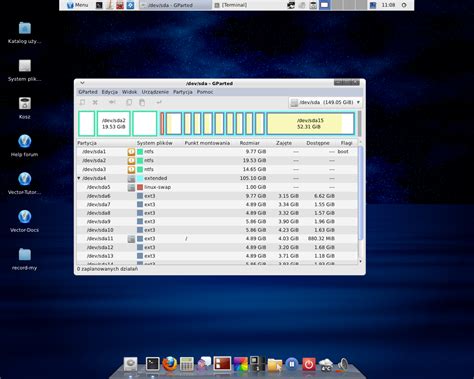Click scrollbar down arrow in partition list
Image resolution: width=474 pixels, height=379 pixels.
tap(360, 262)
